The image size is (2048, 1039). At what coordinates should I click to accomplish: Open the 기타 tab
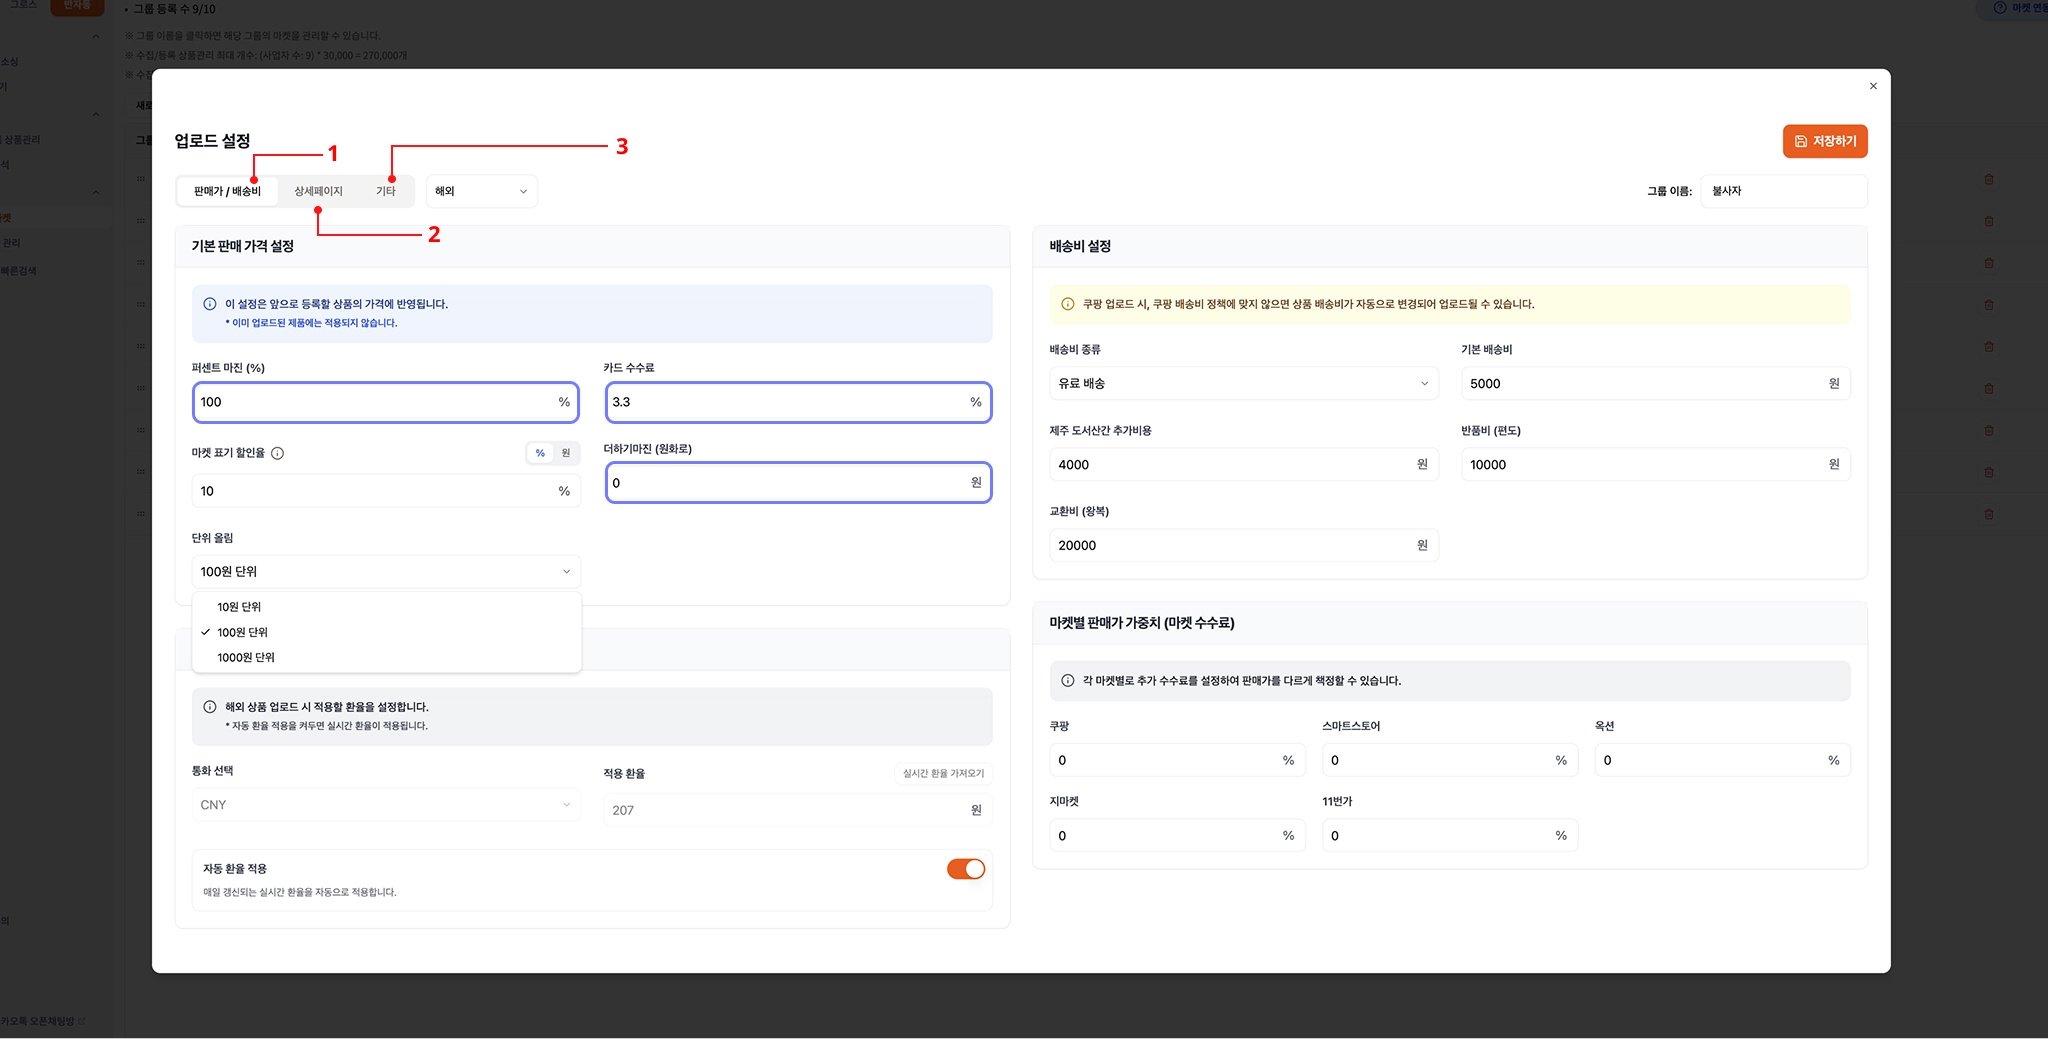(x=386, y=191)
